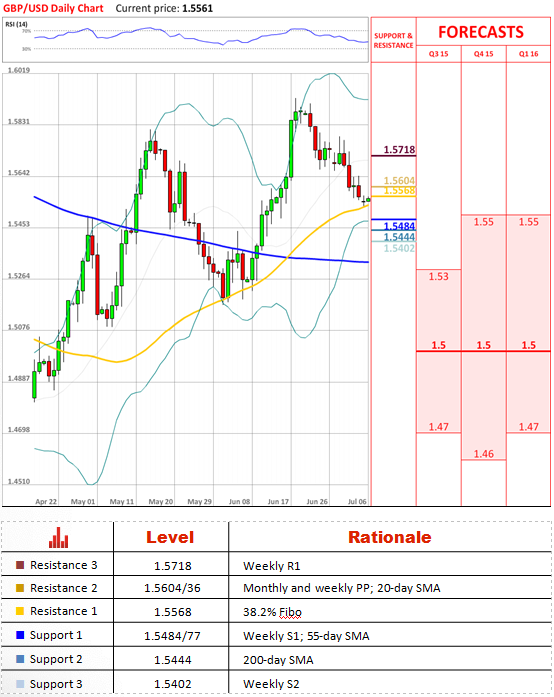Click the Level column header

170,537
